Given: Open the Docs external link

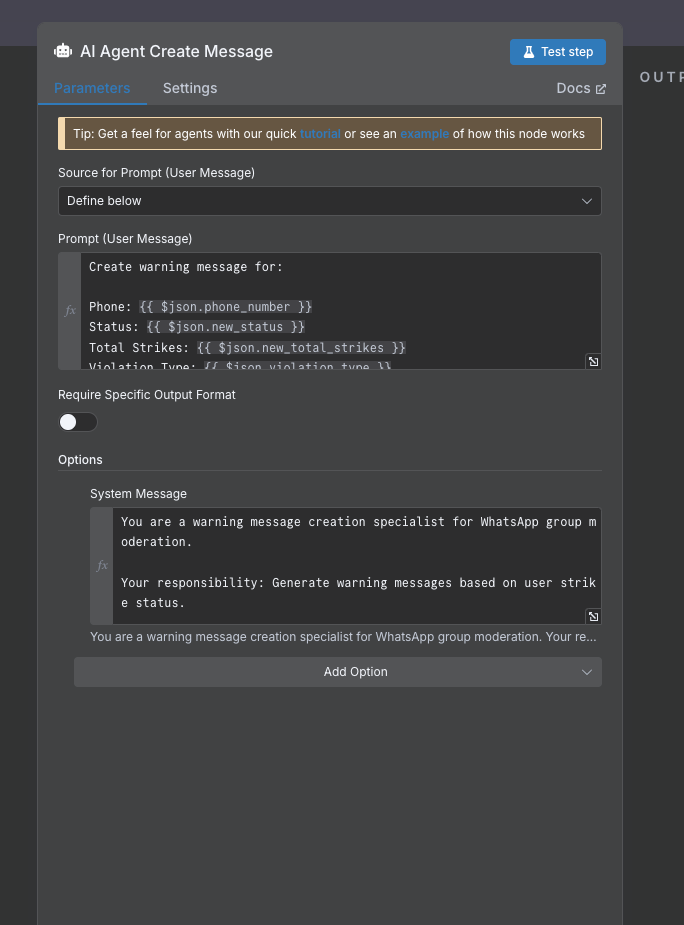Looking at the screenshot, I should pos(581,88).
